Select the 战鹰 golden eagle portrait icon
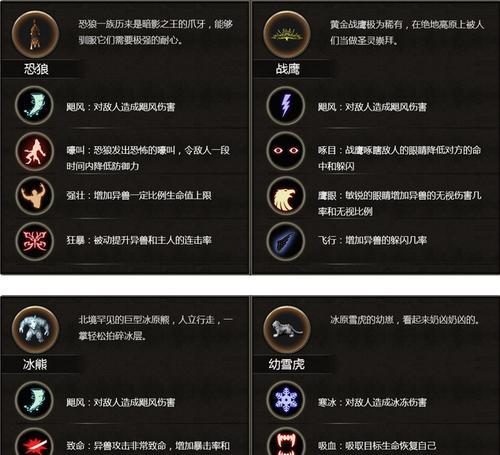This screenshot has width=500, height=455. pyautogui.click(x=287, y=34)
